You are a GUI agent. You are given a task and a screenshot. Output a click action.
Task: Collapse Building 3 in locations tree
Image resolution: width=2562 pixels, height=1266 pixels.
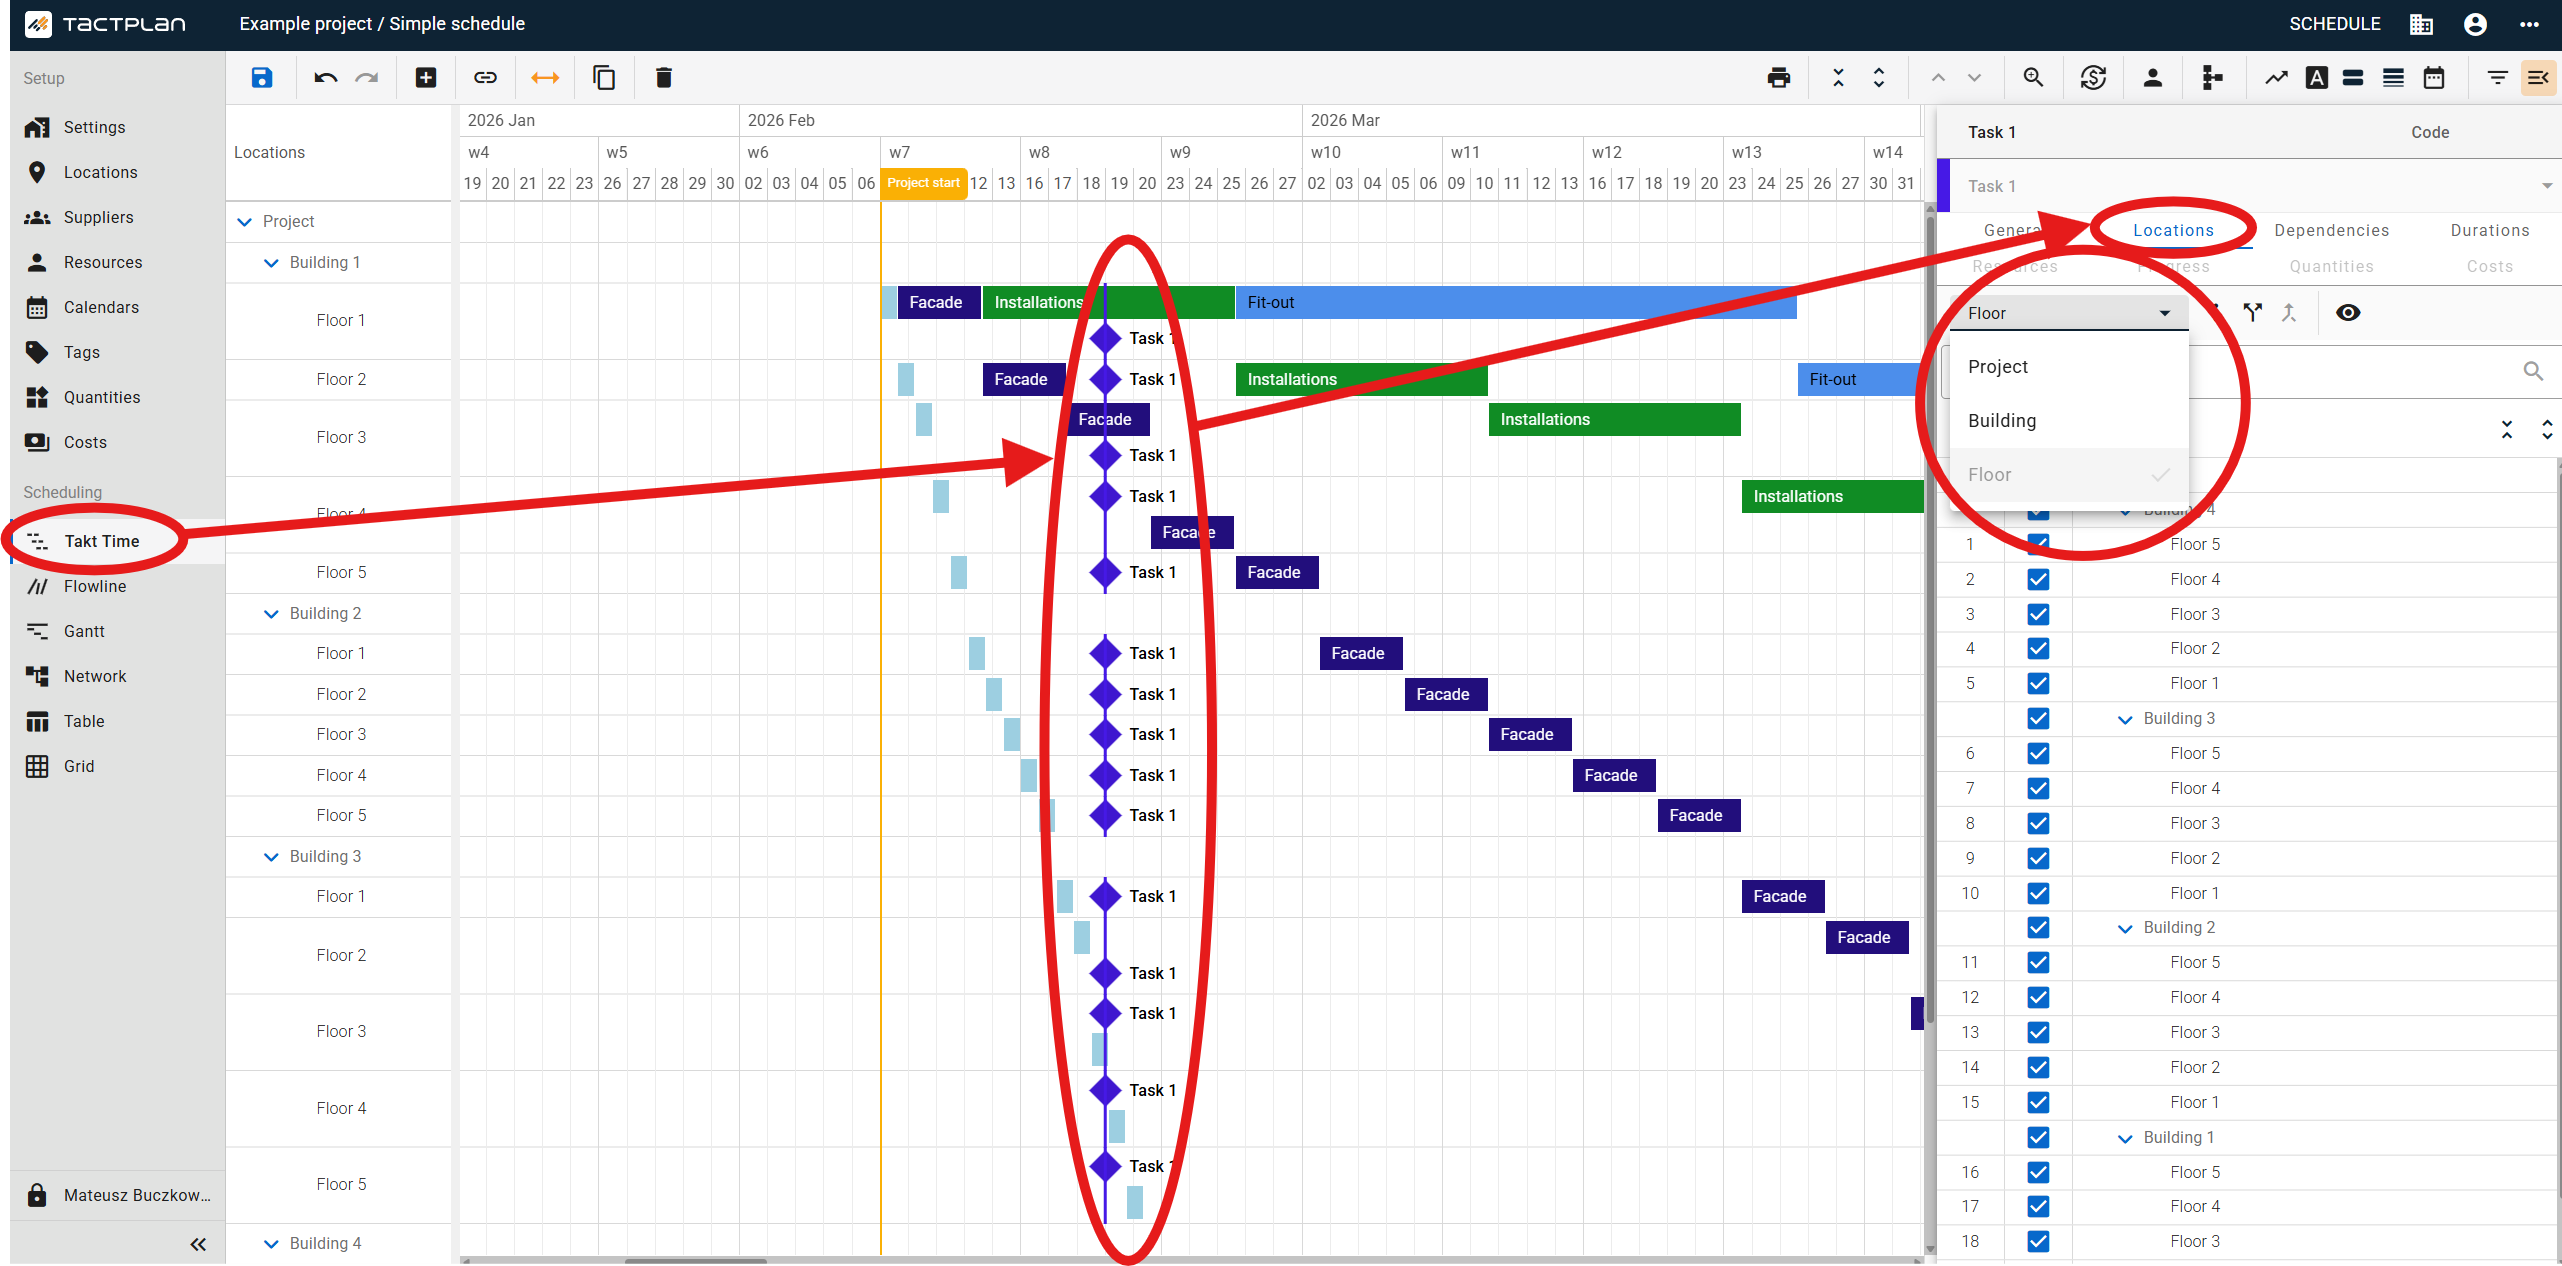(x=271, y=857)
